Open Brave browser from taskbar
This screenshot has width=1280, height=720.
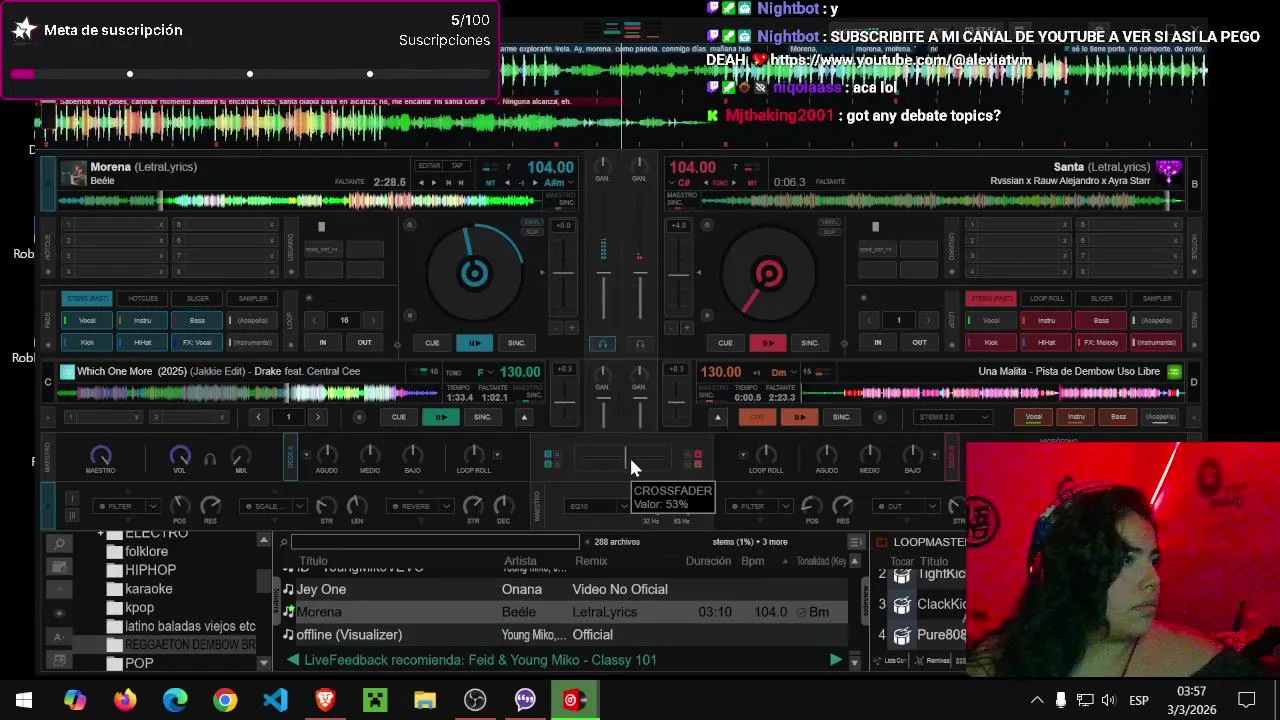pyautogui.click(x=325, y=700)
